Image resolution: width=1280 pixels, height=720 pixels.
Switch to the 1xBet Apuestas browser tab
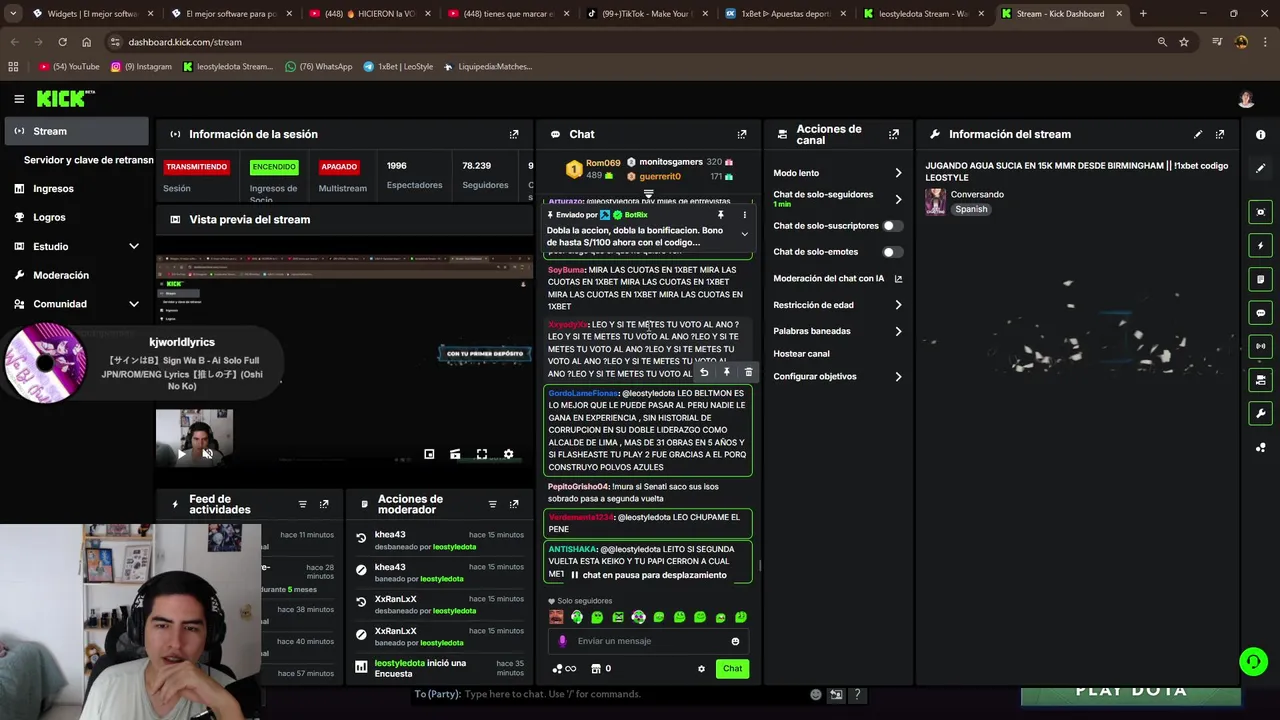(x=783, y=14)
